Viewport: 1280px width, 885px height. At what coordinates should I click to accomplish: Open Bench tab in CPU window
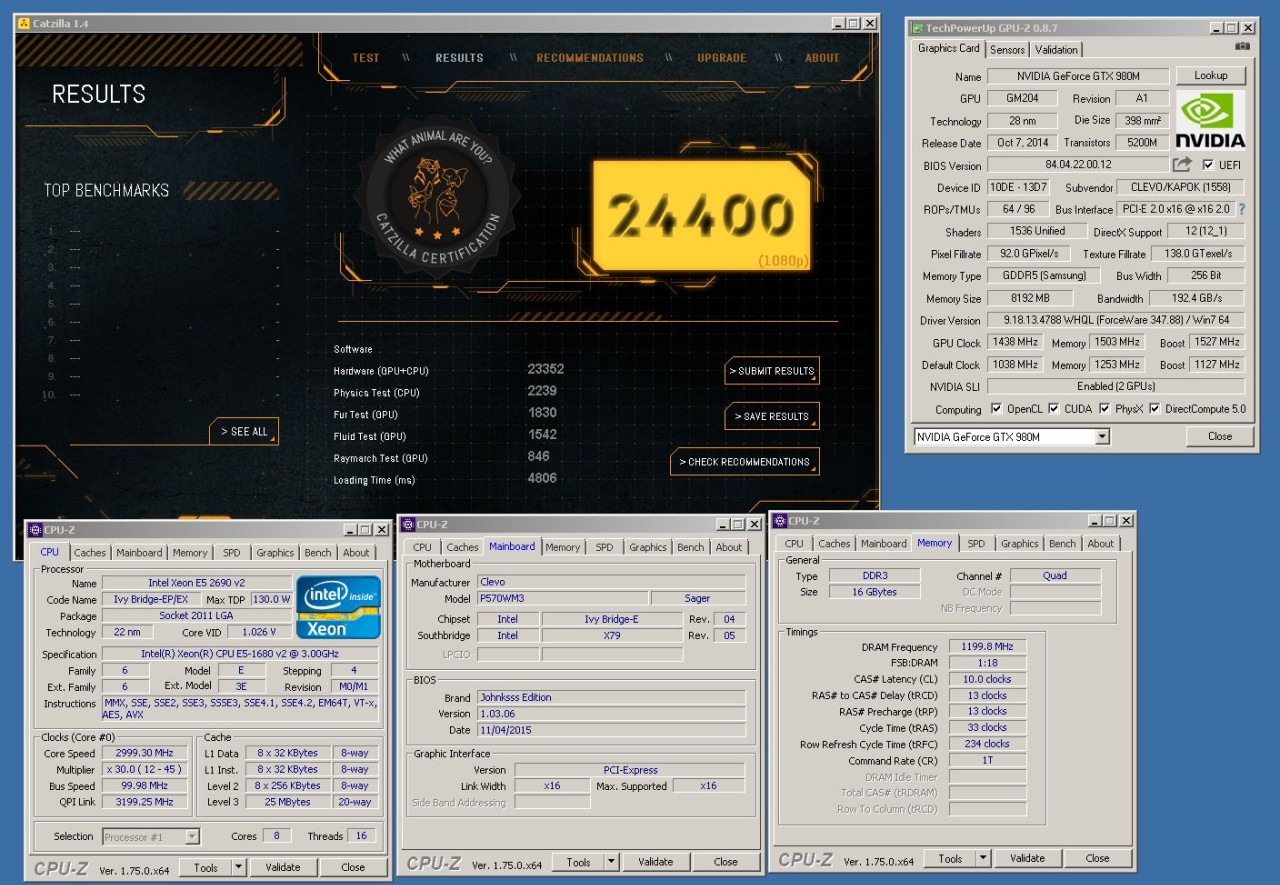(x=318, y=552)
